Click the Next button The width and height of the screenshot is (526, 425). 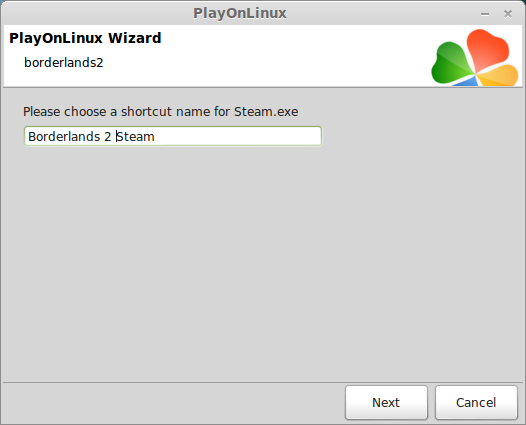tap(386, 402)
